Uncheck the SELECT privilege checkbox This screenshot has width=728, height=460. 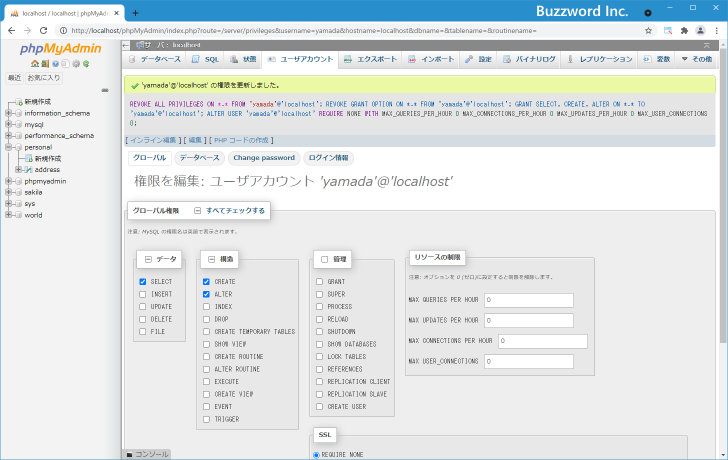144,282
